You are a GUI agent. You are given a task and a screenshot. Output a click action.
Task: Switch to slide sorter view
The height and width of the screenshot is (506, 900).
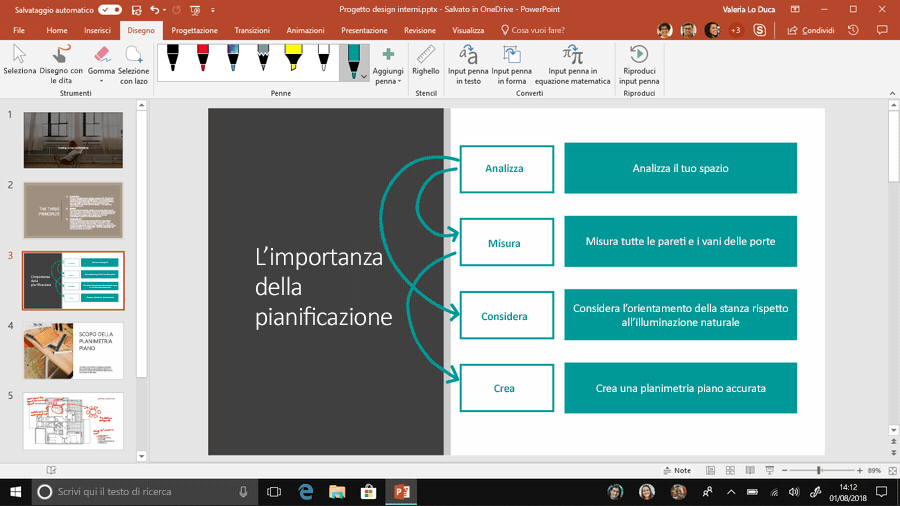[x=730, y=470]
